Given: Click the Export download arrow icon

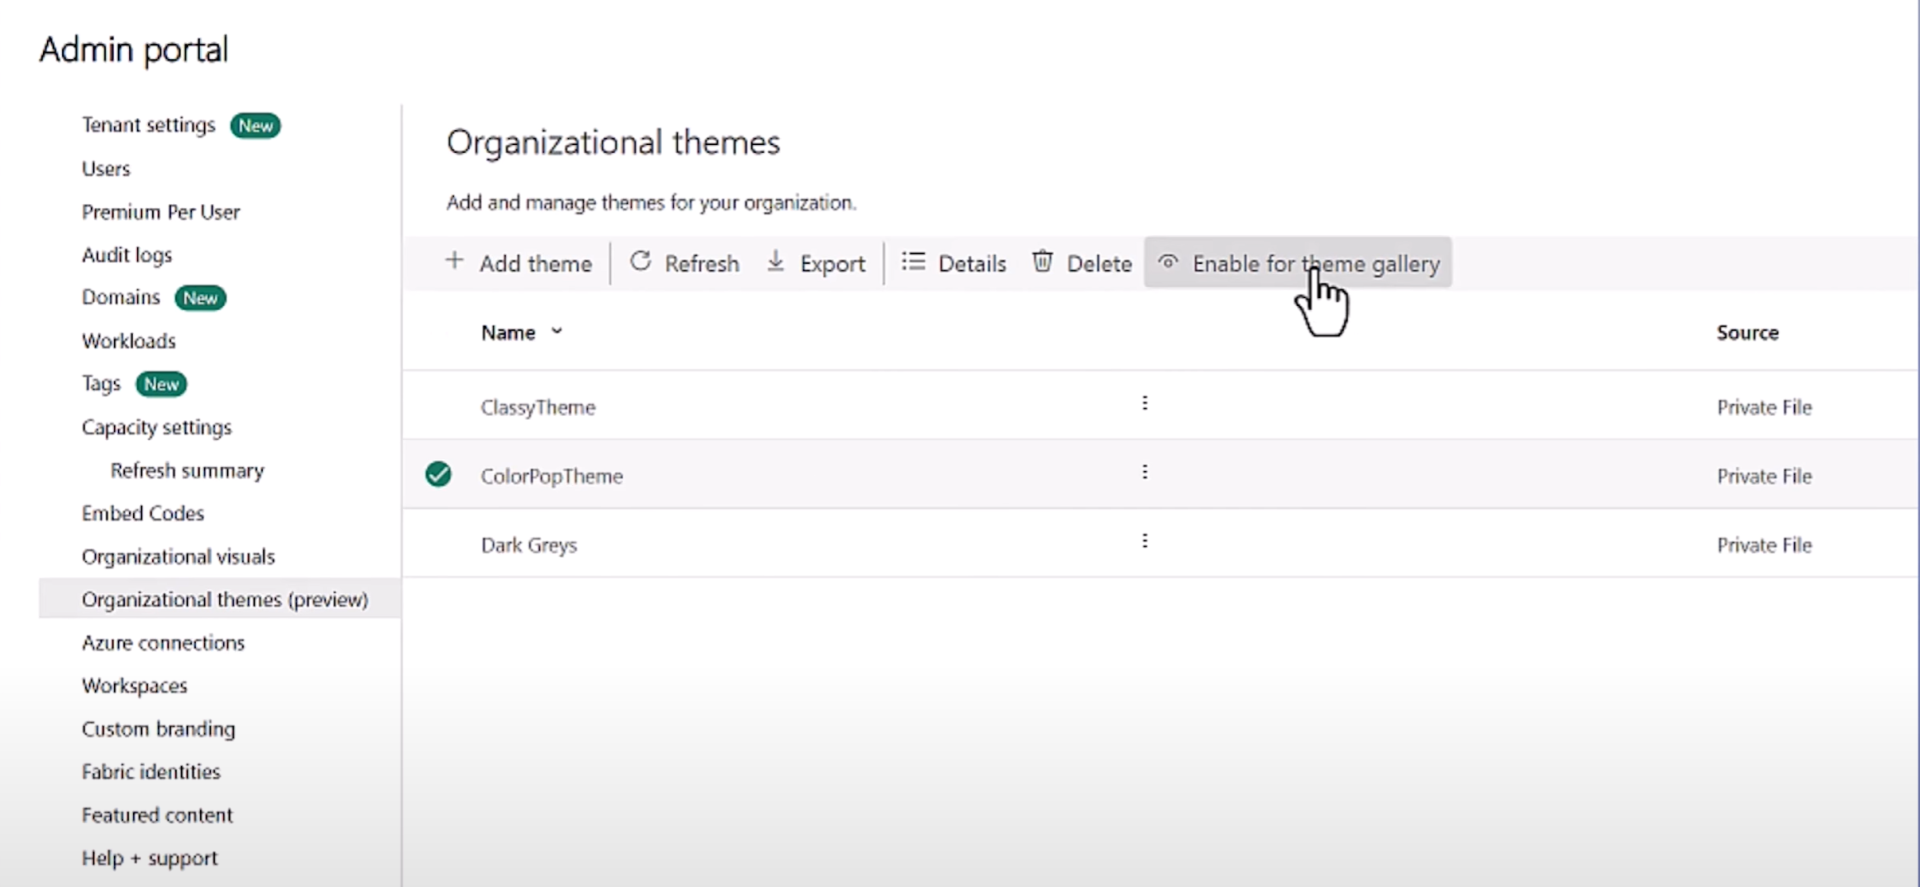Looking at the screenshot, I should [775, 262].
